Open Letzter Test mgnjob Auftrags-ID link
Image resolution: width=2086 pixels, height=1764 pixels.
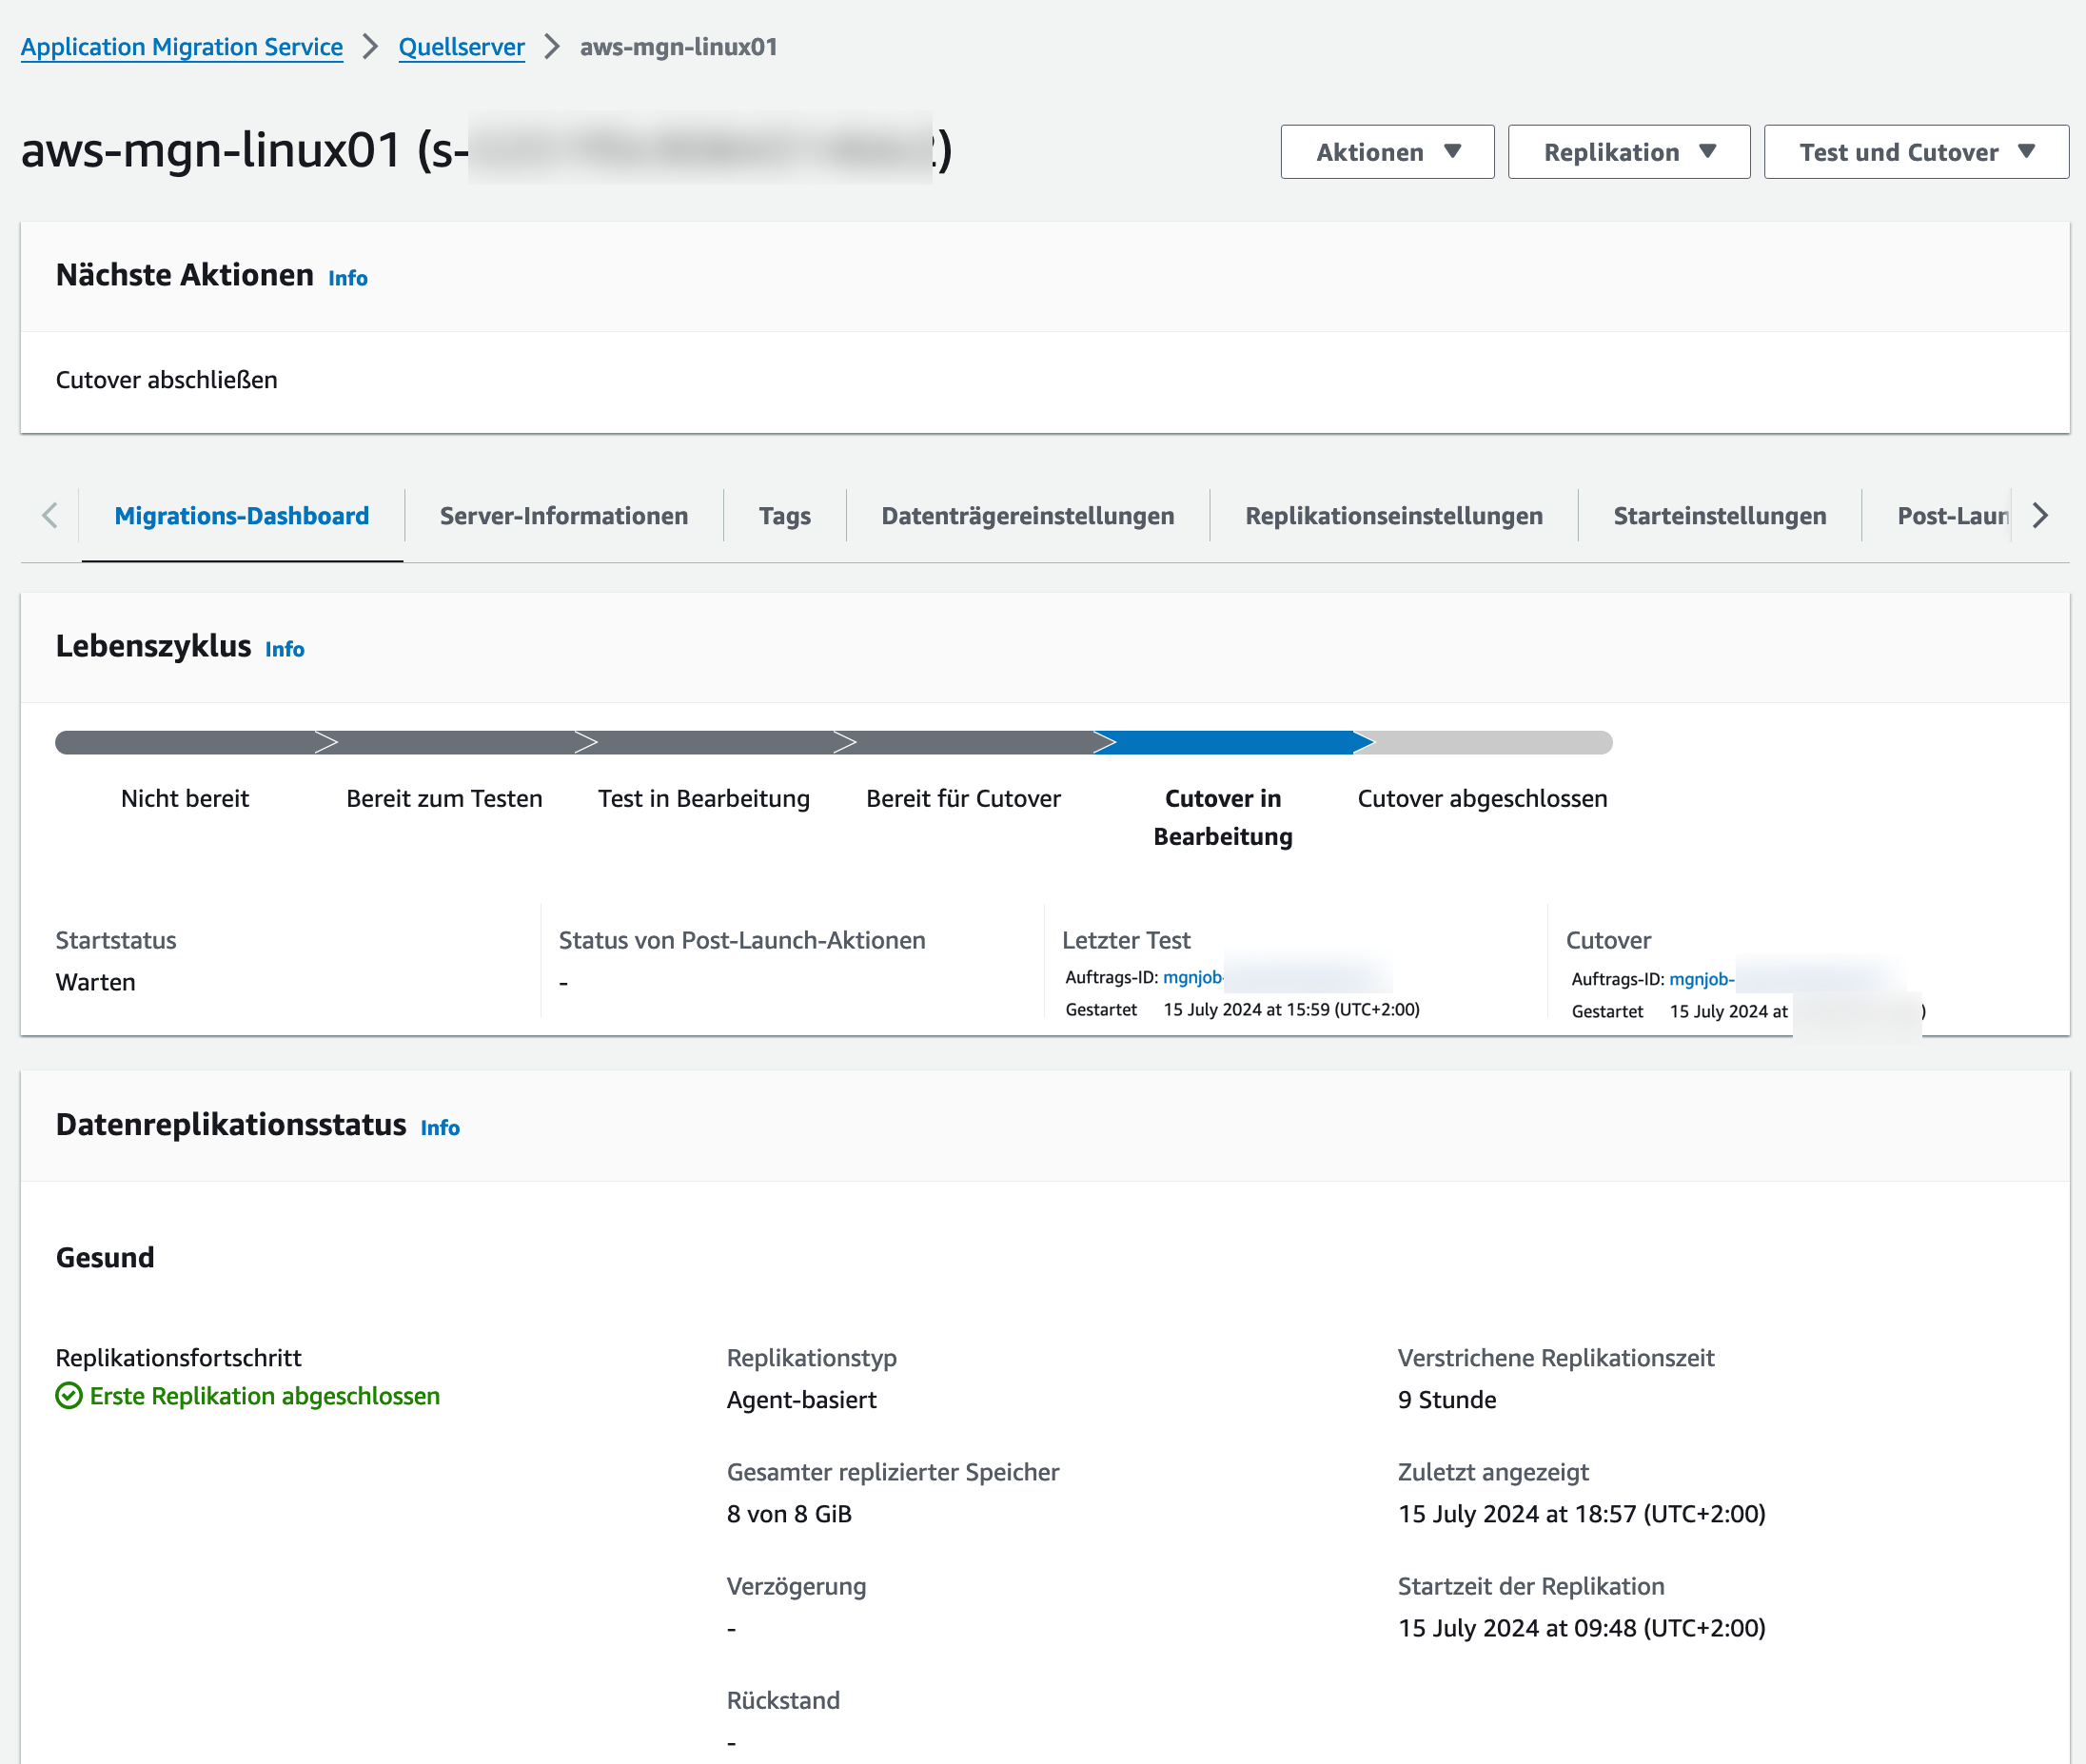[1192, 977]
